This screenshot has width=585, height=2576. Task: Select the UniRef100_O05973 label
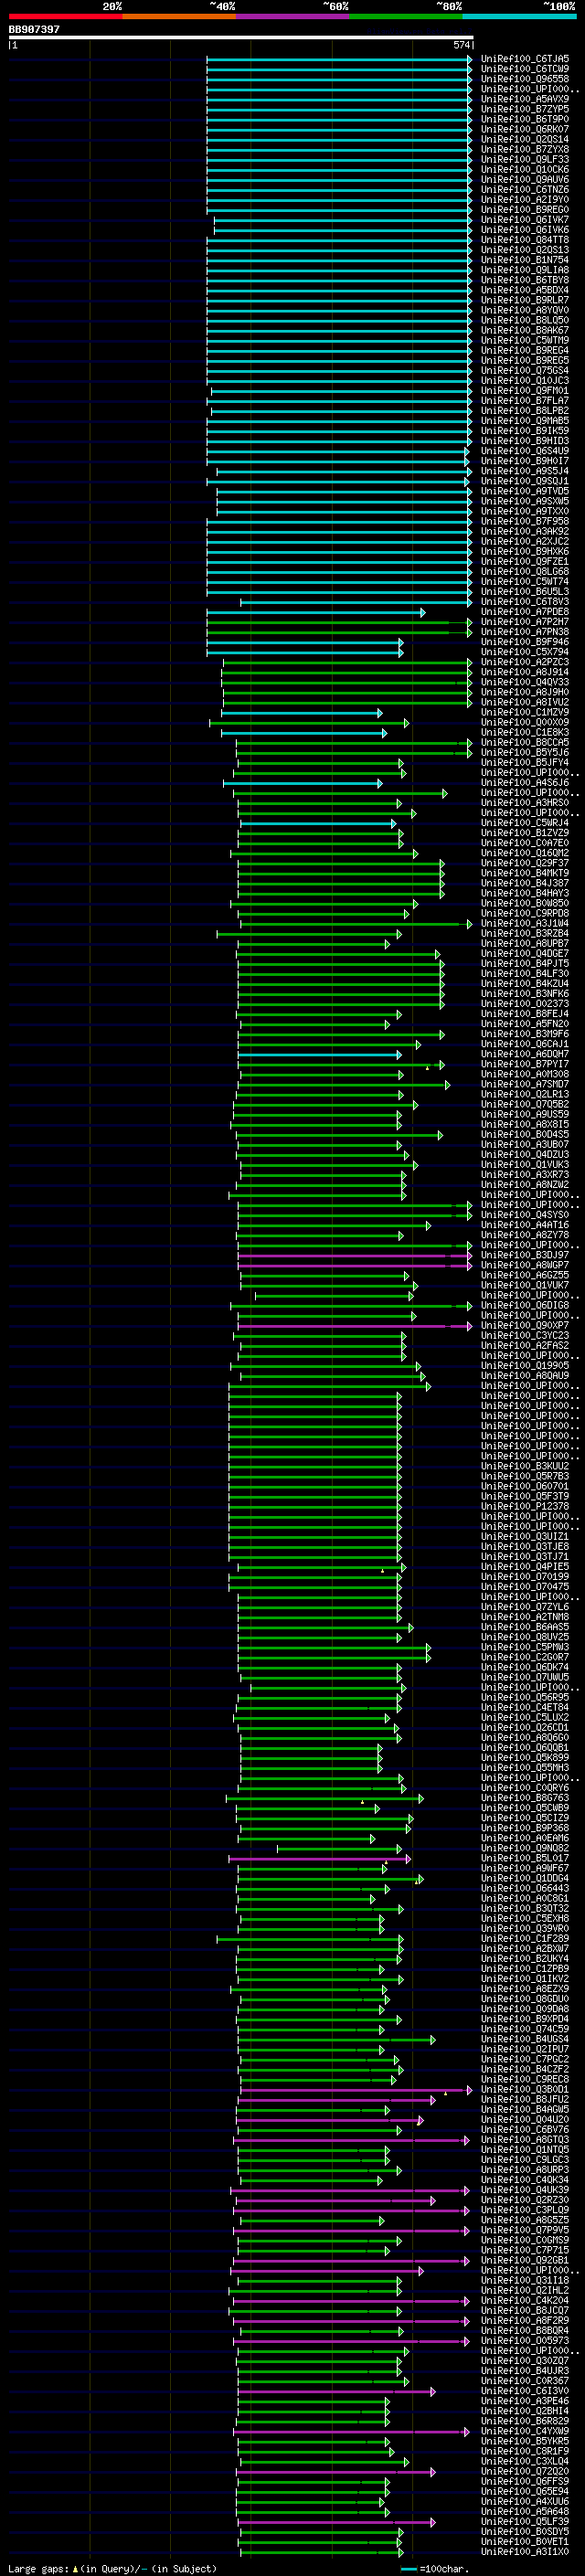pyautogui.click(x=524, y=2340)
